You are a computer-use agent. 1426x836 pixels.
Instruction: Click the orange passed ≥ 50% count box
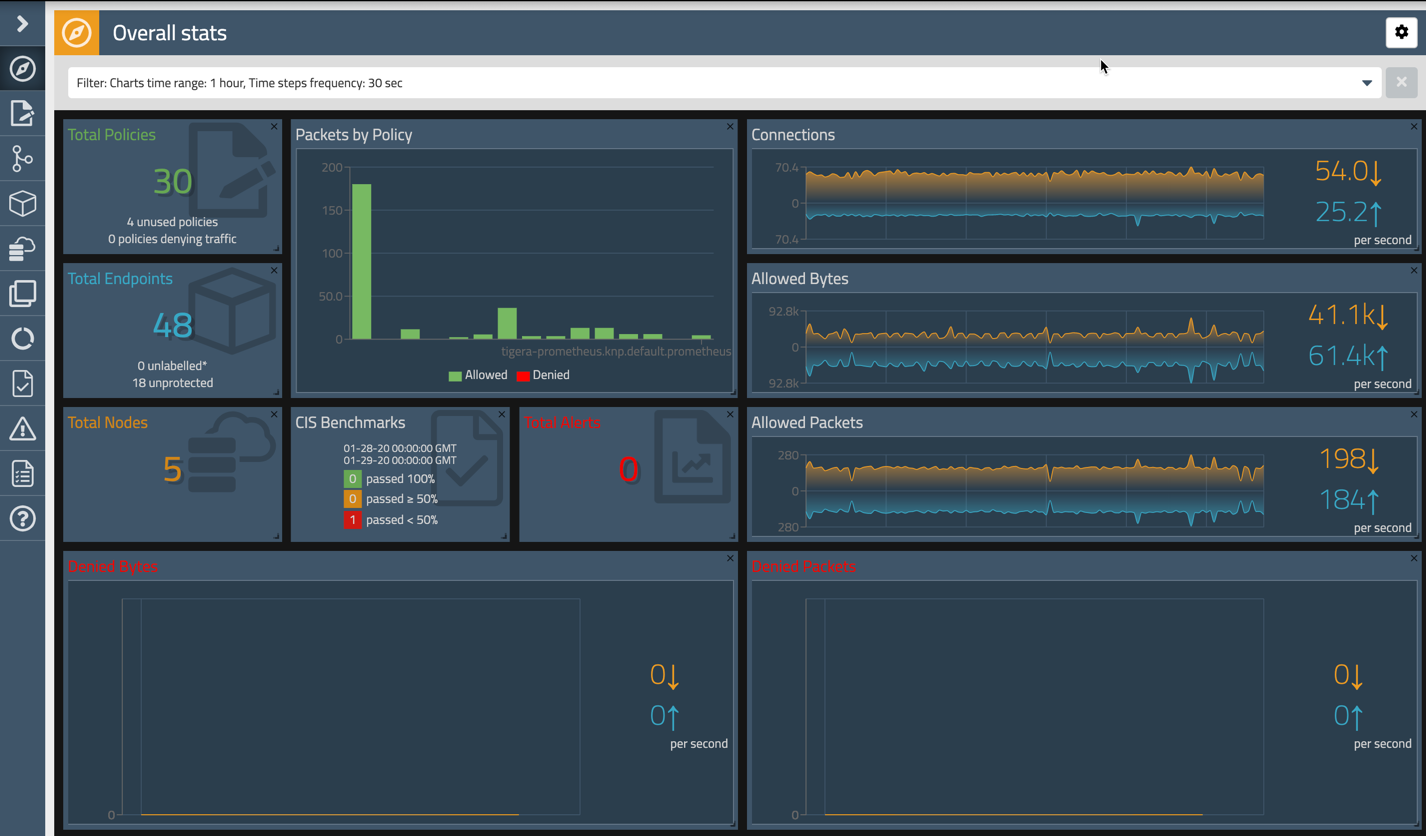tap(352, 499)
